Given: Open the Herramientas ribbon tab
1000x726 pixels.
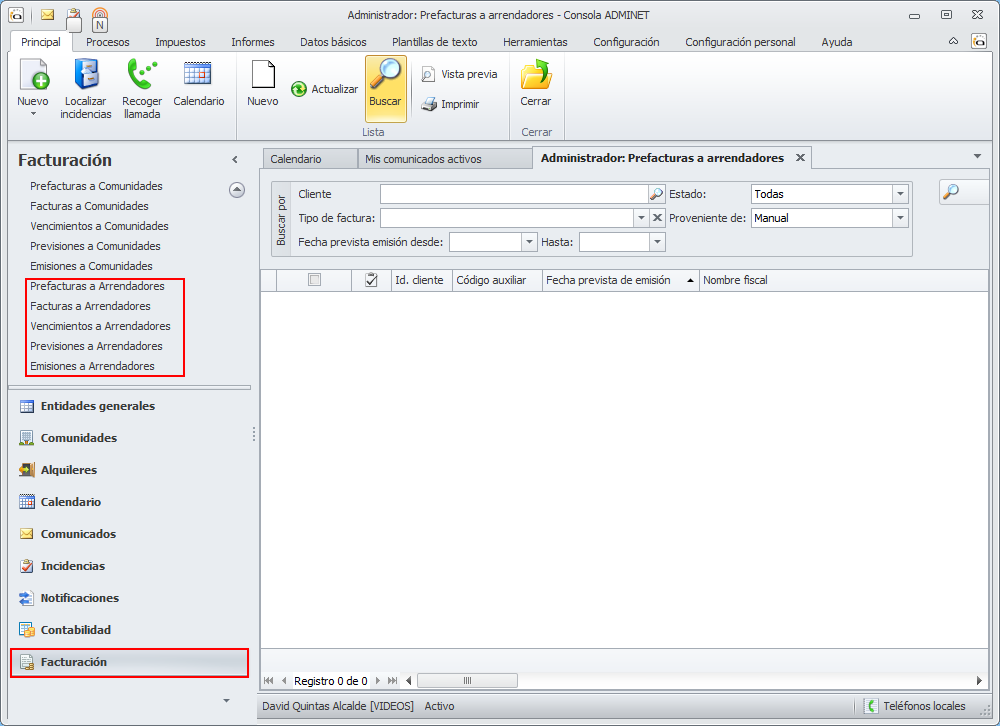Looking at the screenshot, I should pos(535,42).
